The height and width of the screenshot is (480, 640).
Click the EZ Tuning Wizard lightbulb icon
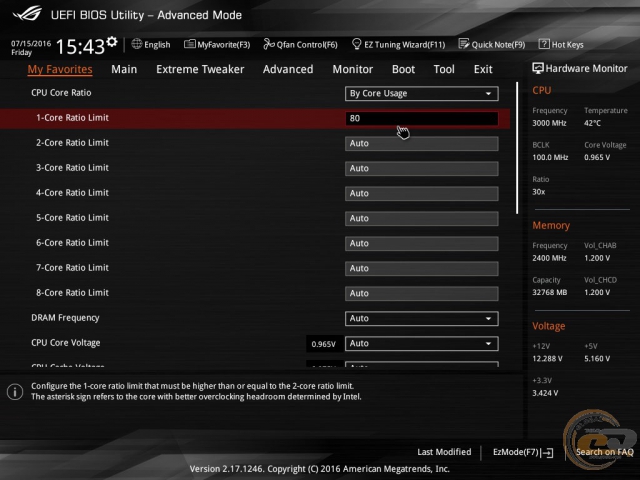pos(356,44)
